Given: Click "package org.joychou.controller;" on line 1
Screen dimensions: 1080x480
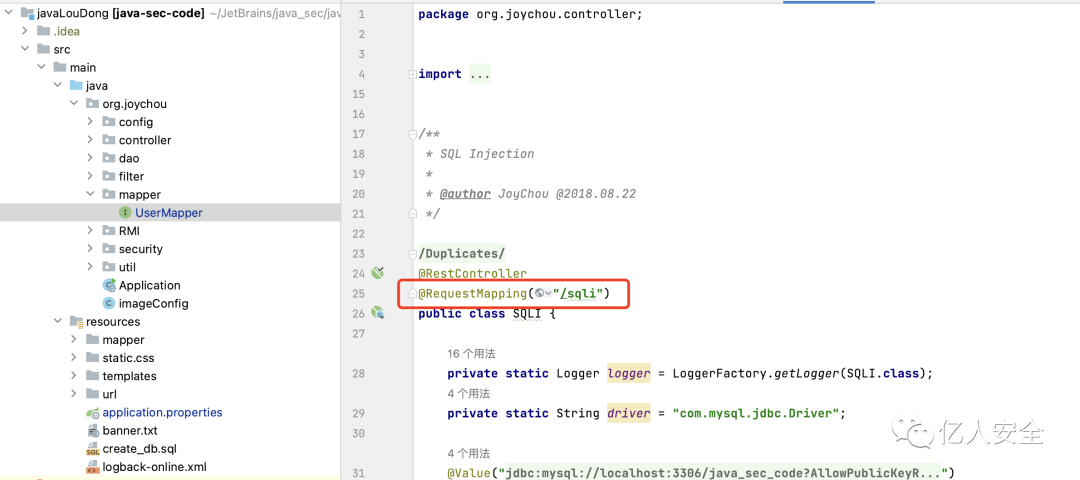Looking at the screenshot, I should coord(530,14).
